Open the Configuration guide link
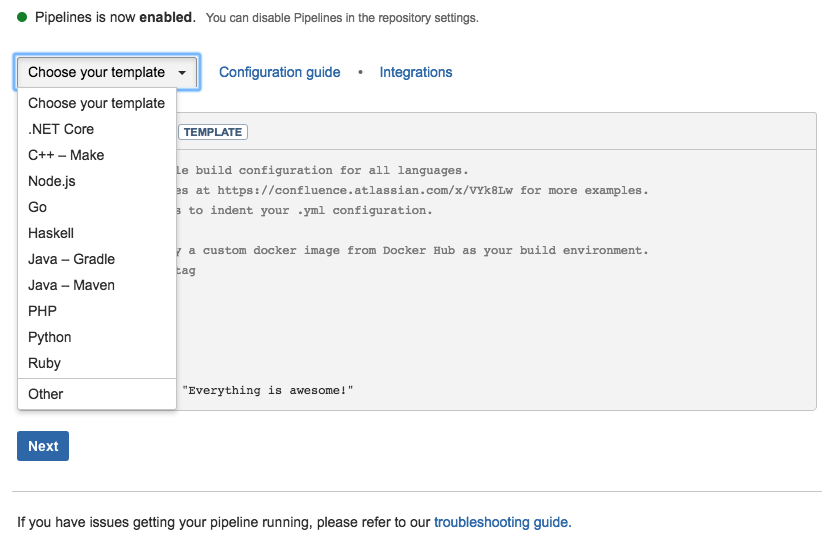Screen dimensions: 833x547 click(x=279, y=72)
